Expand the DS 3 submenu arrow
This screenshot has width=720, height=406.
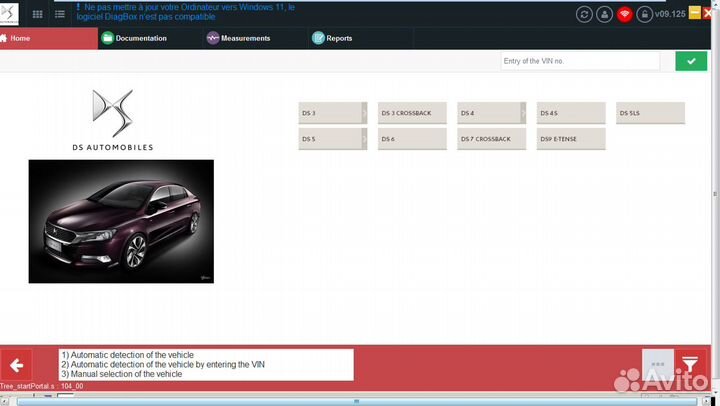pyautogui.click(x=365, y=113)
